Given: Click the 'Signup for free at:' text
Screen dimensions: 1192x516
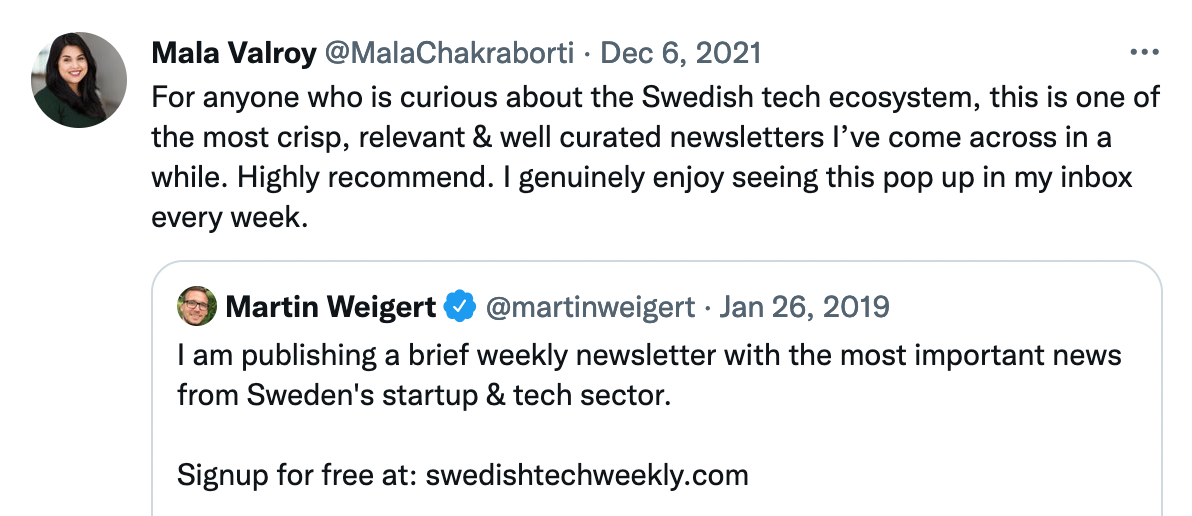Looking at the screenshot, I should [x=298, y=476].
